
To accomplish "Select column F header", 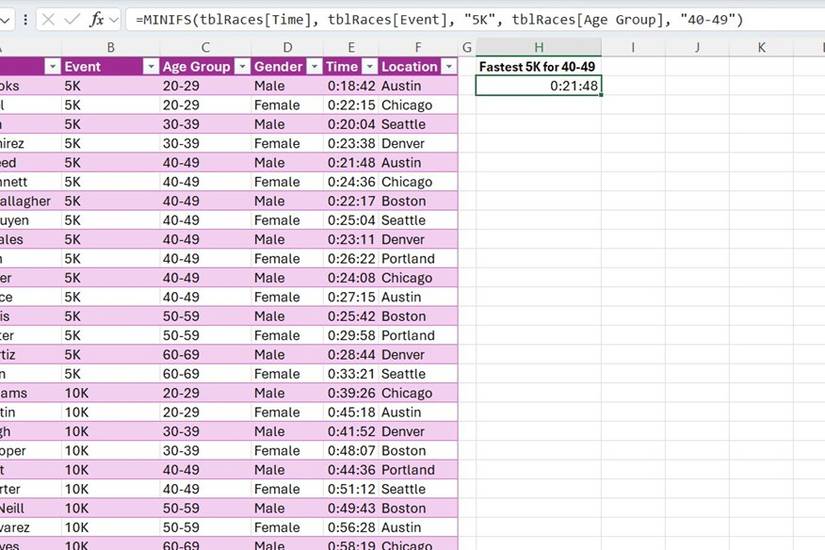I will click(x=418, y=47).
